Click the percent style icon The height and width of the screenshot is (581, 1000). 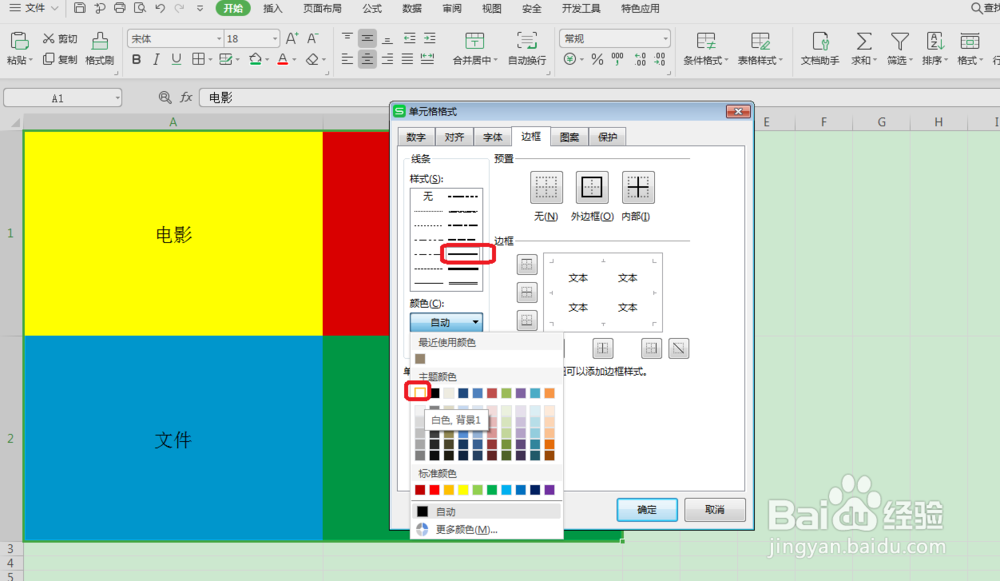597,59
